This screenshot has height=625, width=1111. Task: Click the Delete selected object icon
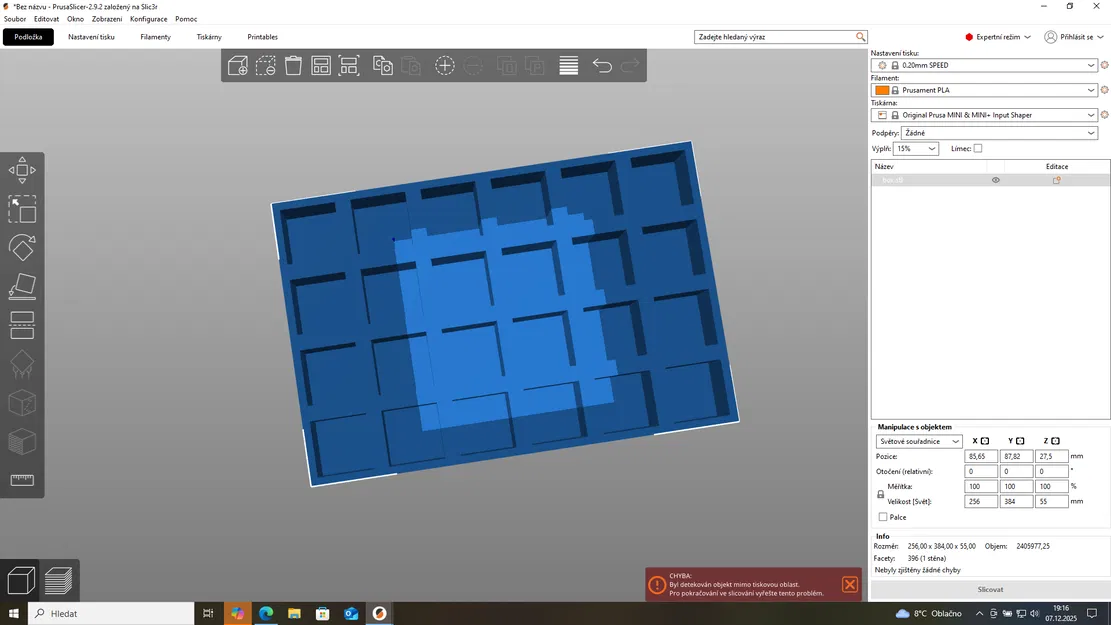266,65
